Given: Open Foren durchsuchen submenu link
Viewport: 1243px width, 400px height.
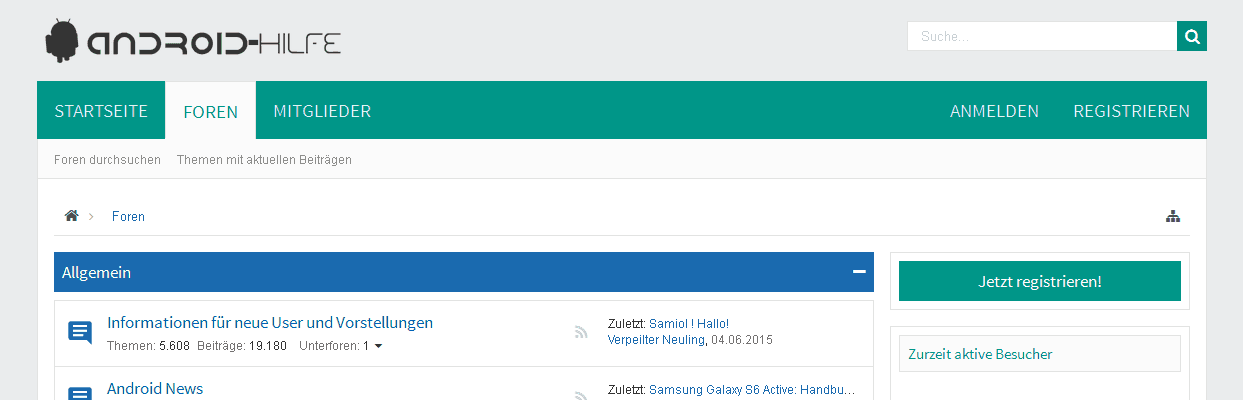Looking at the screenshot, I should [x=107, y=160].
